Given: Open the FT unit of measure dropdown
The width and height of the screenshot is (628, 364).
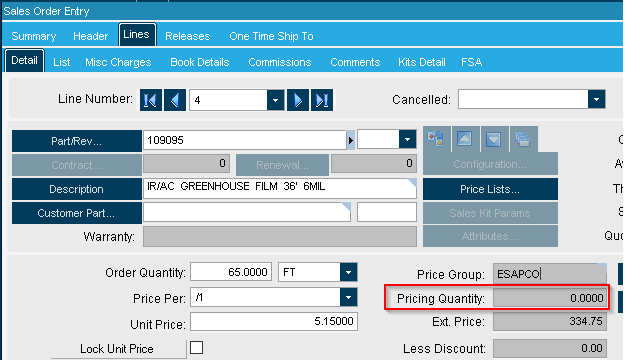Looking at the screenshot, I should tap(348, 273).
